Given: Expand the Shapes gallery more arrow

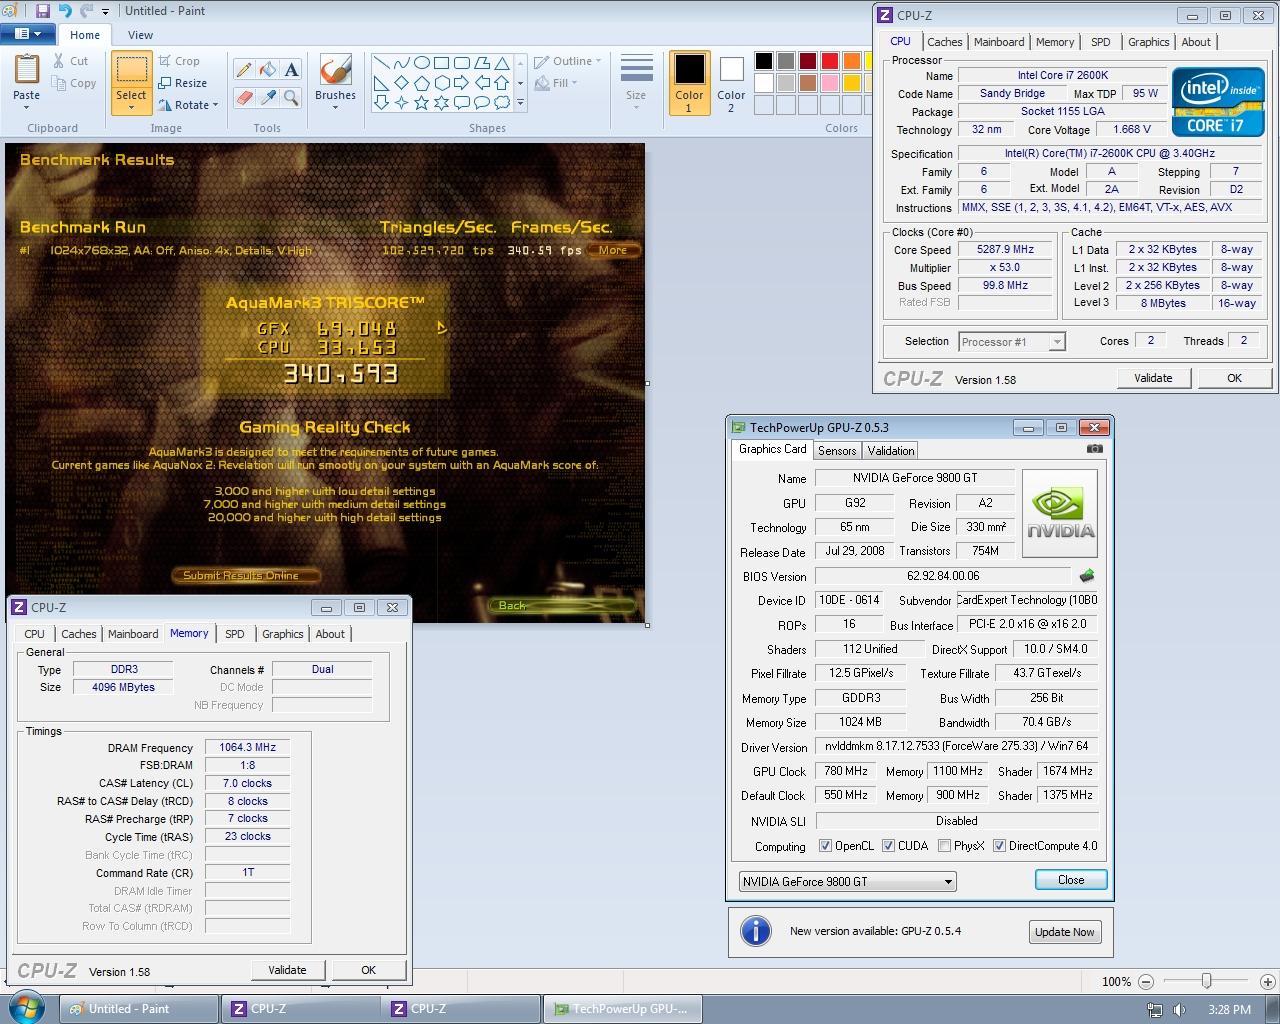Looking at the screenshot, I should pyautogui.click(x=520, y=103).
